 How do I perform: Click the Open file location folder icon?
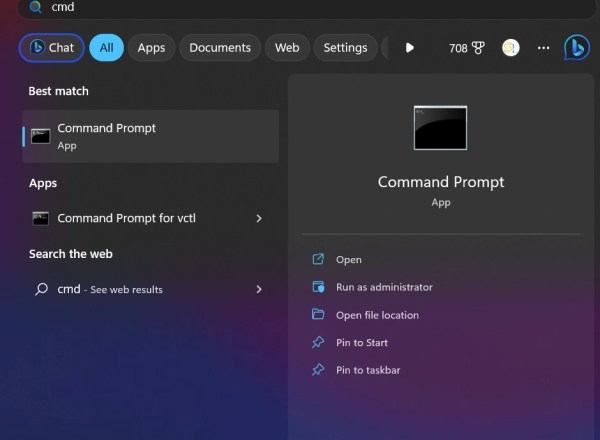click(318, 314)
